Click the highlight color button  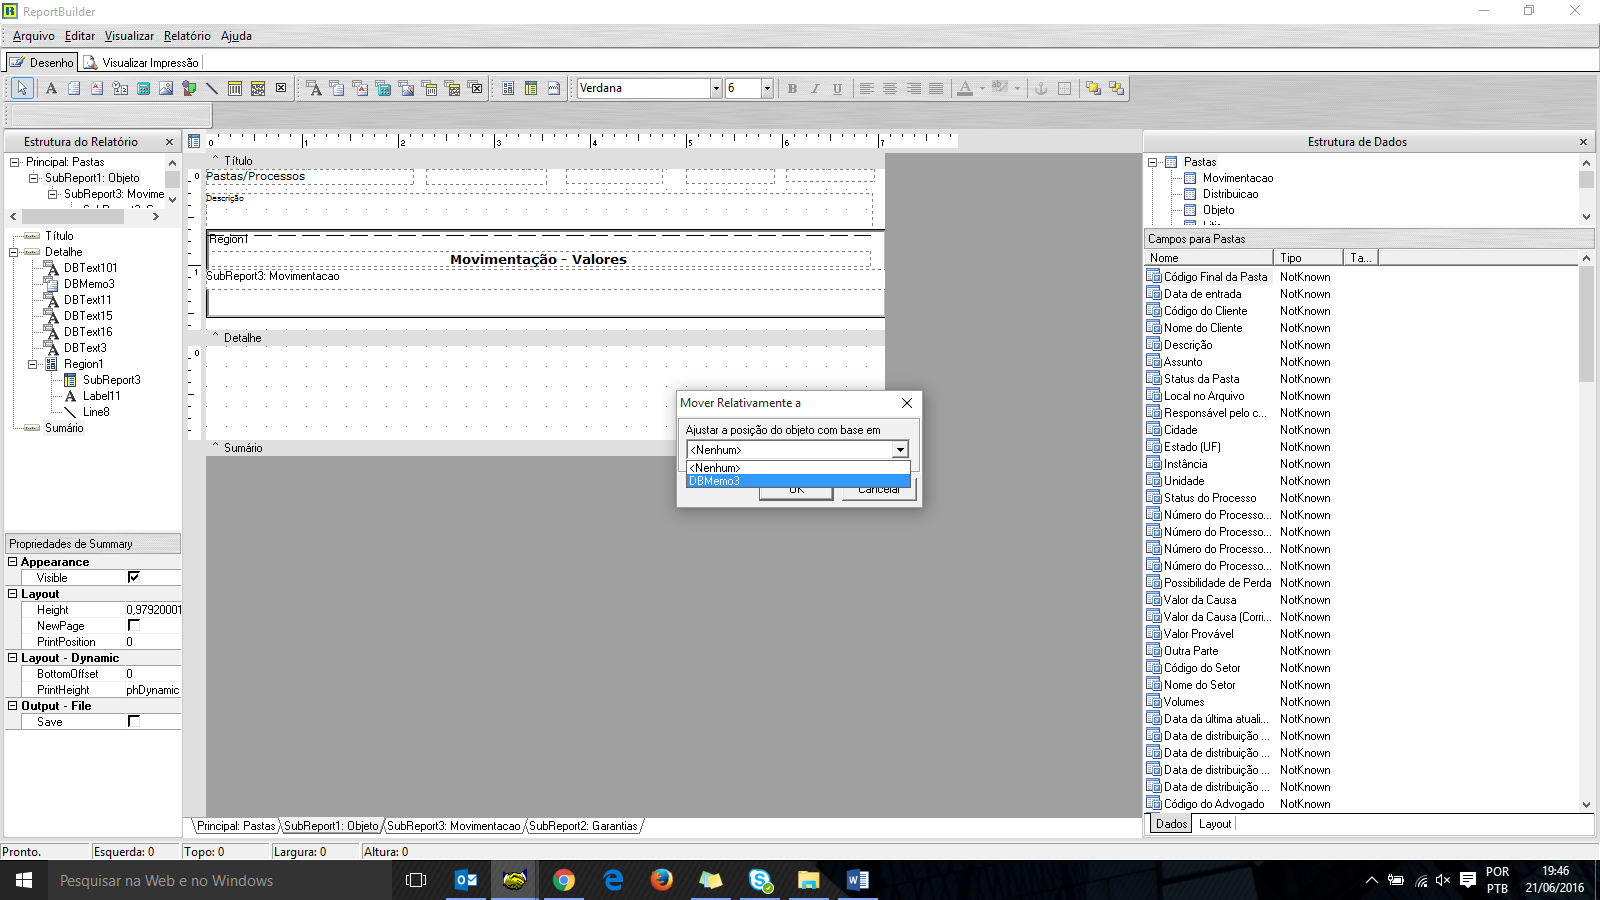(x=1000, y=88)
